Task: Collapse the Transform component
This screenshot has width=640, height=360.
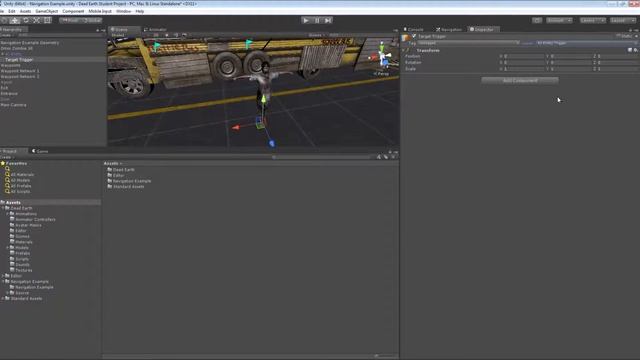Action: [404, 50]
